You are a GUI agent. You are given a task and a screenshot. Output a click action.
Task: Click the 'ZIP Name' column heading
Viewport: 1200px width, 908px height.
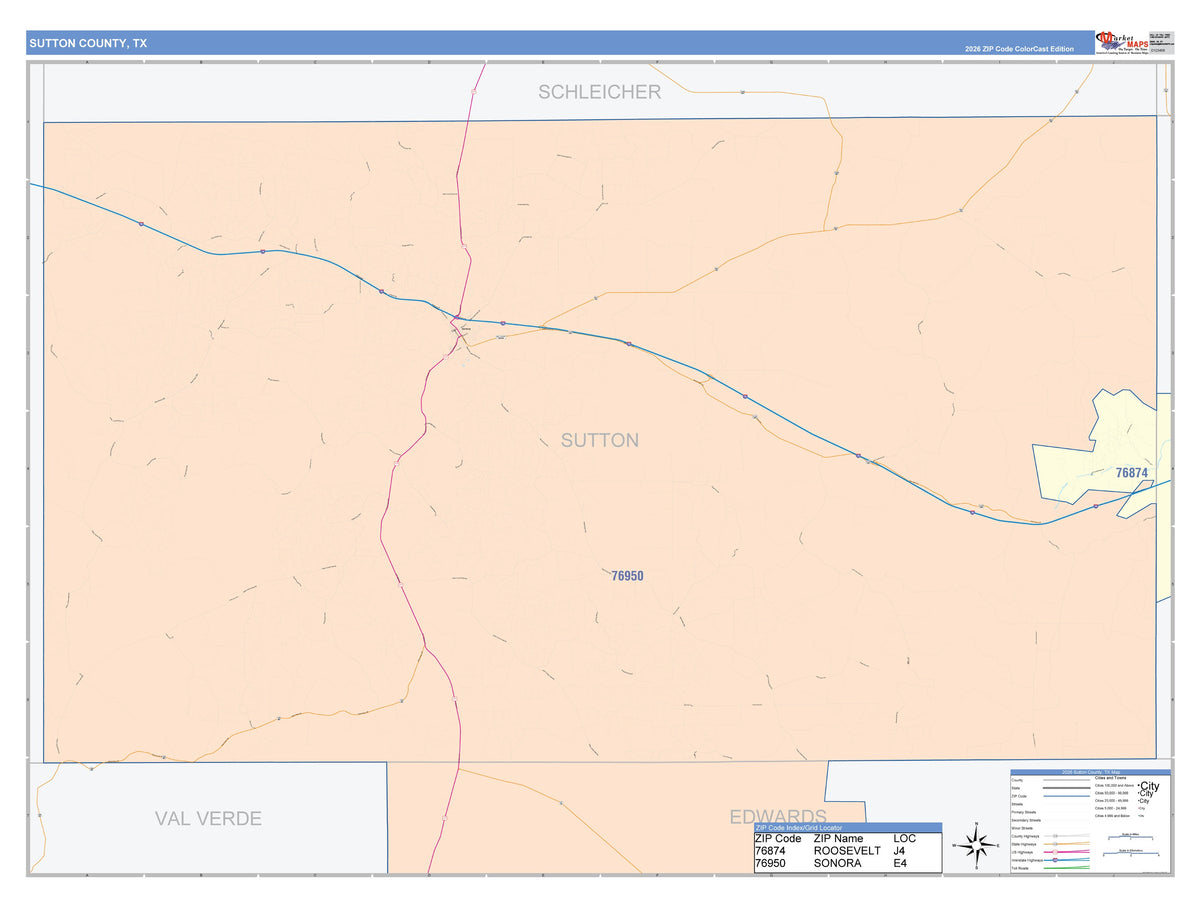[x=838, y=839]
